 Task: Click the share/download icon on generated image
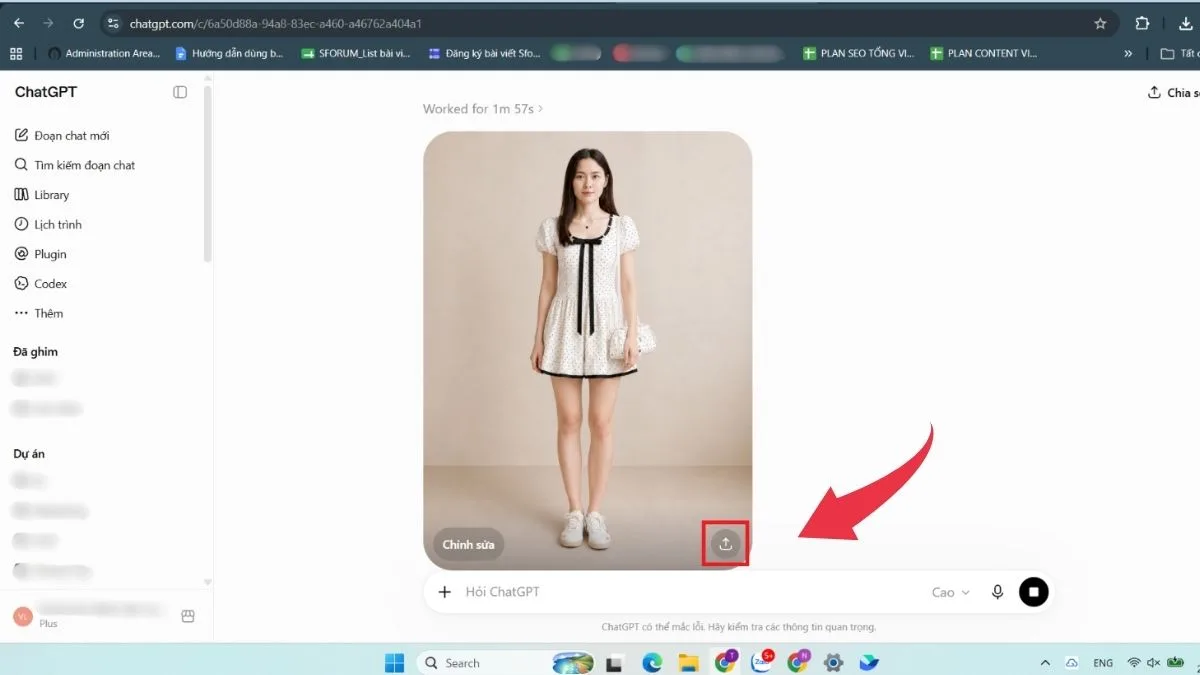tap(726, 544)
